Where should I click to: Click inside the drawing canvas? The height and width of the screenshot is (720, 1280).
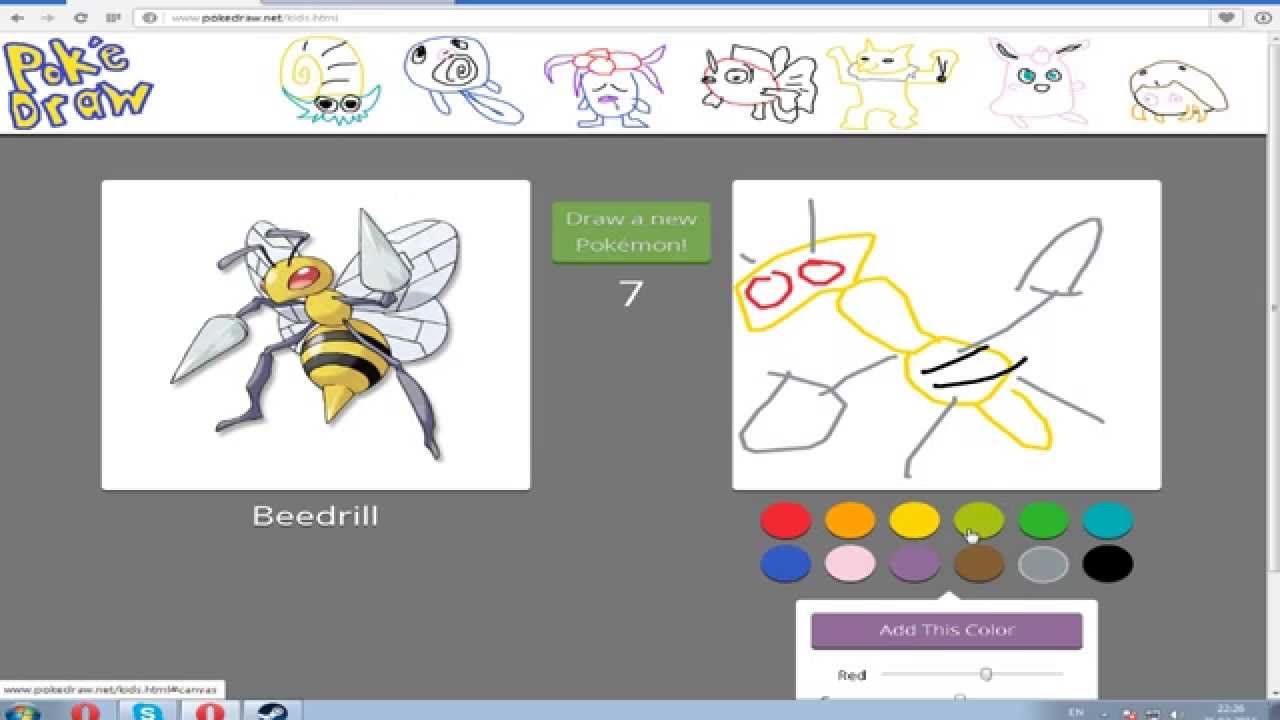pyautogui.click(x=946, y=335)
